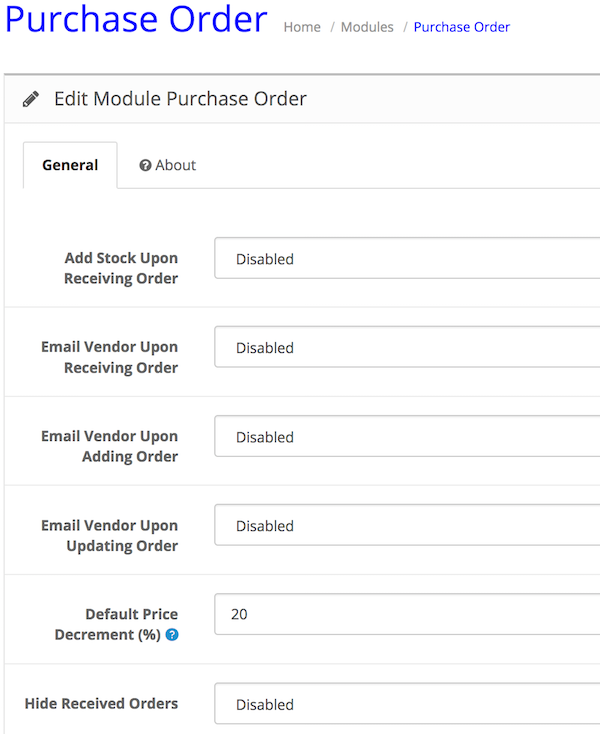Click the question mark icon on About tab
600x734 pixels.
[146, 165]
